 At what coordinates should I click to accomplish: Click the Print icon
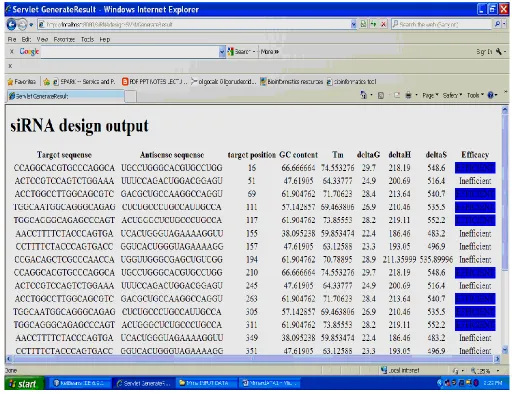(408, 96)
